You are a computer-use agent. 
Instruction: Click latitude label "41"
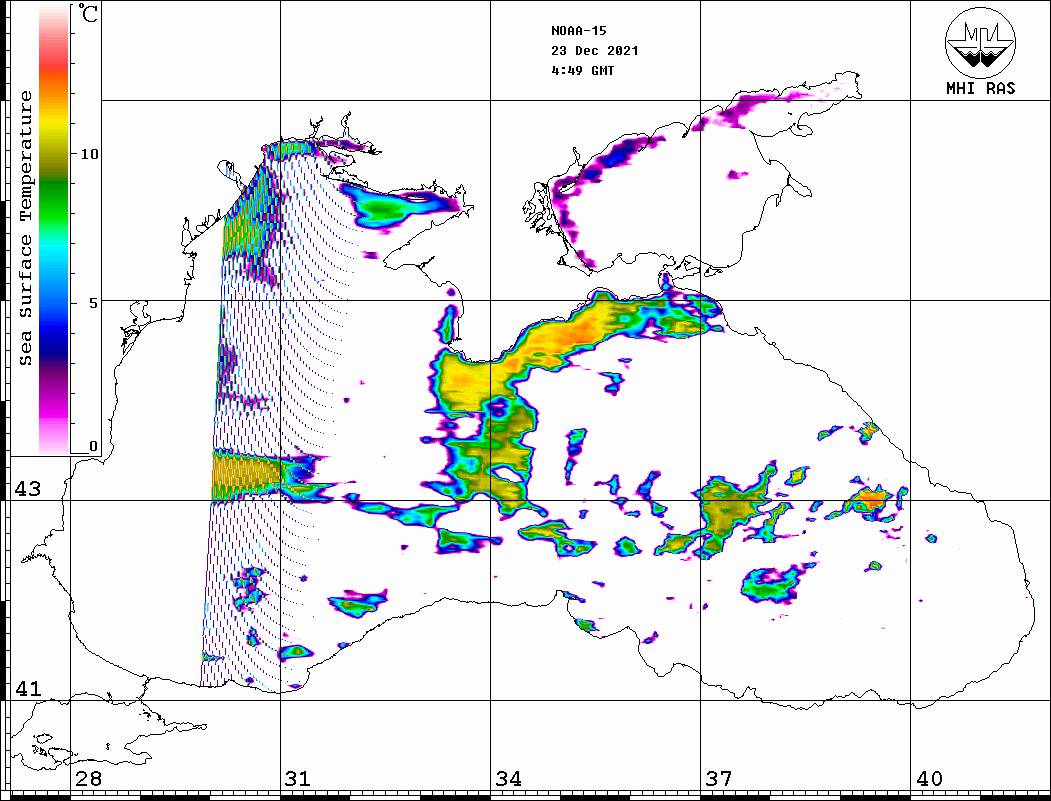pyautogui.click(x=27, y=689)
